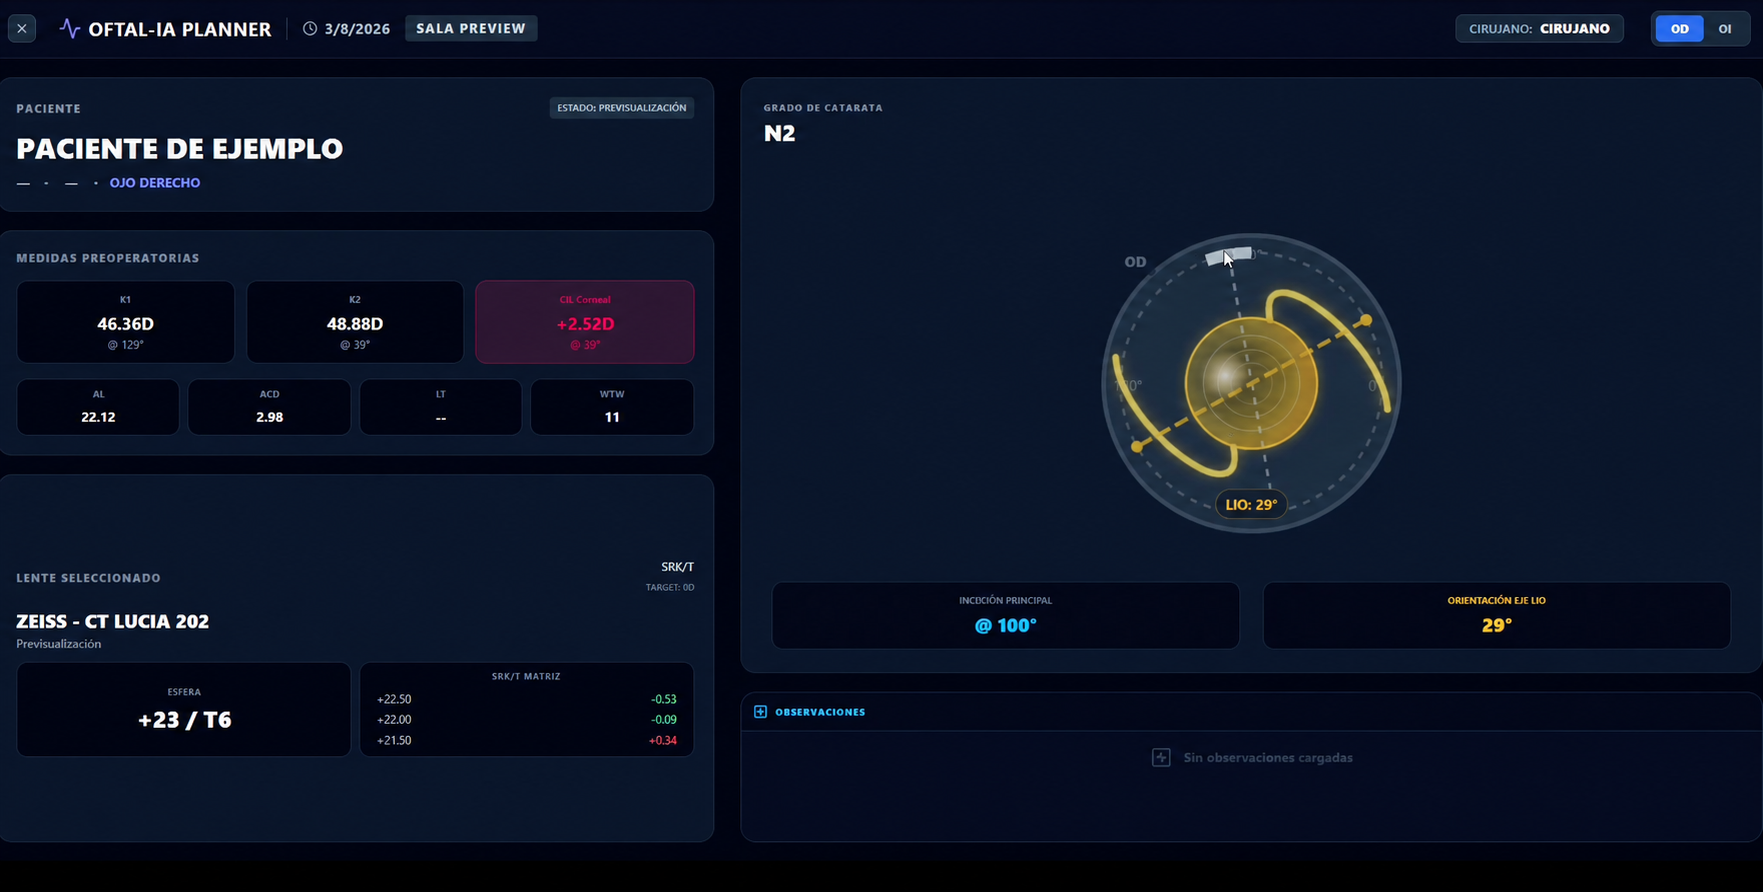This screenshot has width=1763, height=892.
Task: Click the incision marker on eye dial
Action: [x=1229, y=257]
